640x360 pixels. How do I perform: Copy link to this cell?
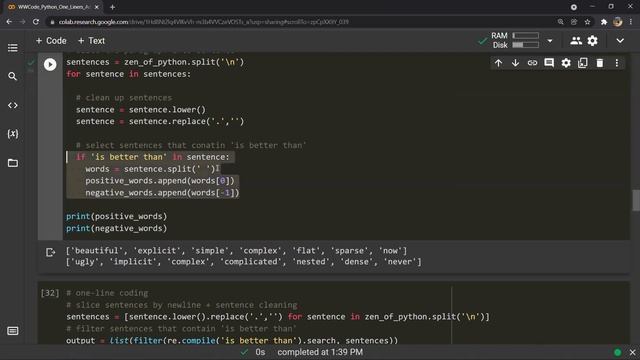click(x=532, y=63)
